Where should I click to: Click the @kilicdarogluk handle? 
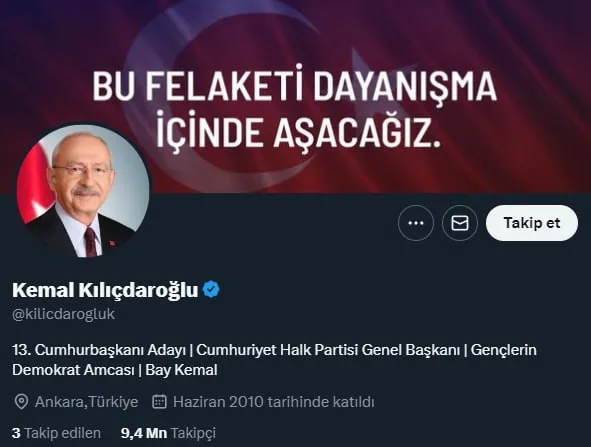coord(63,314)
